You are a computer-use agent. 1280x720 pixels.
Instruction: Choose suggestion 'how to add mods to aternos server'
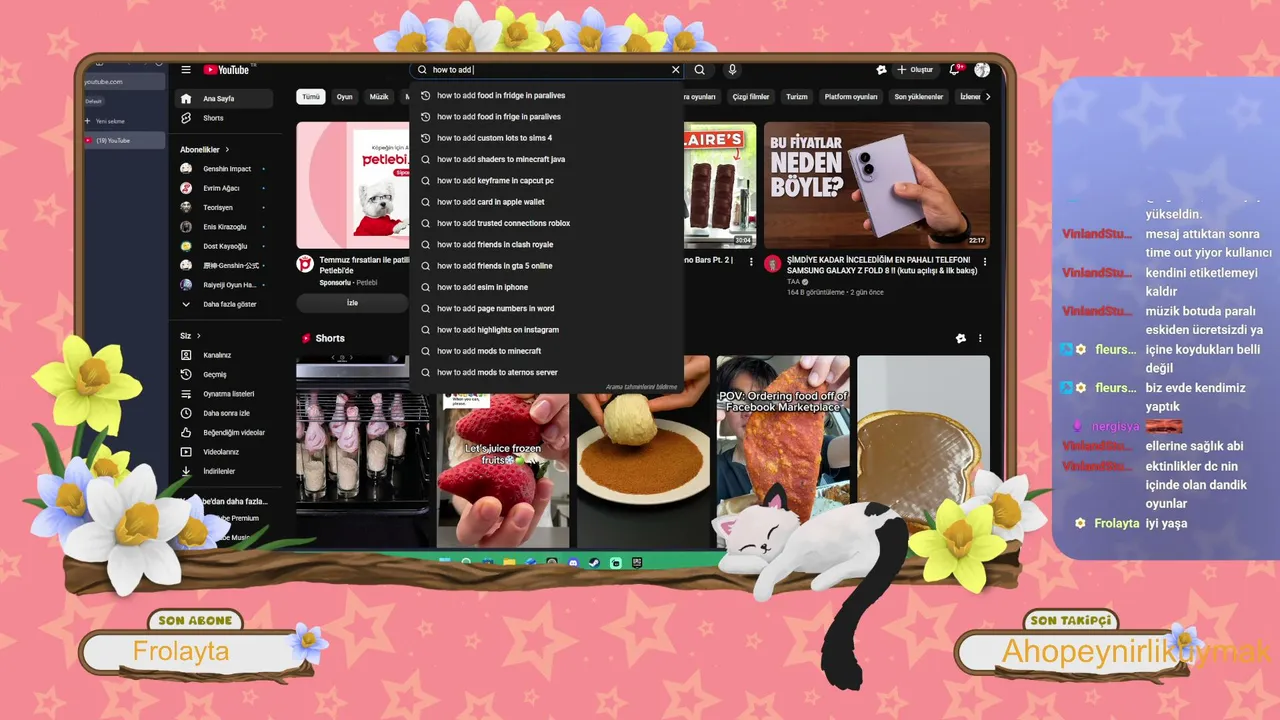[x=546, y=372]
